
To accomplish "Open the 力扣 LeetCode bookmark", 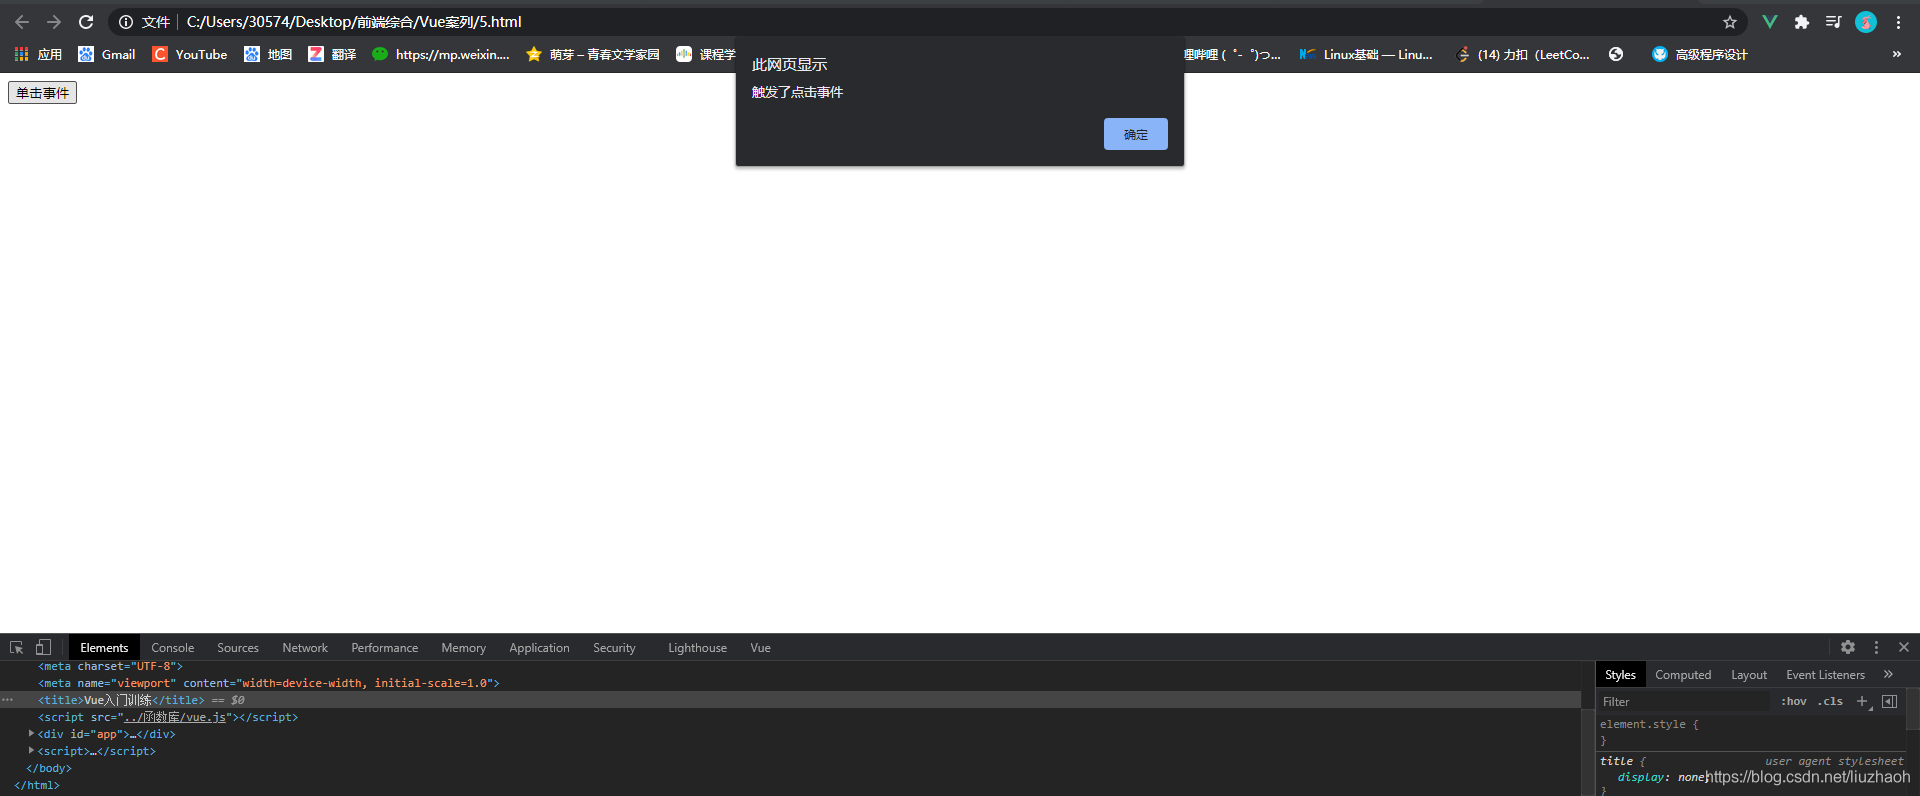I will pos(1523,54).
